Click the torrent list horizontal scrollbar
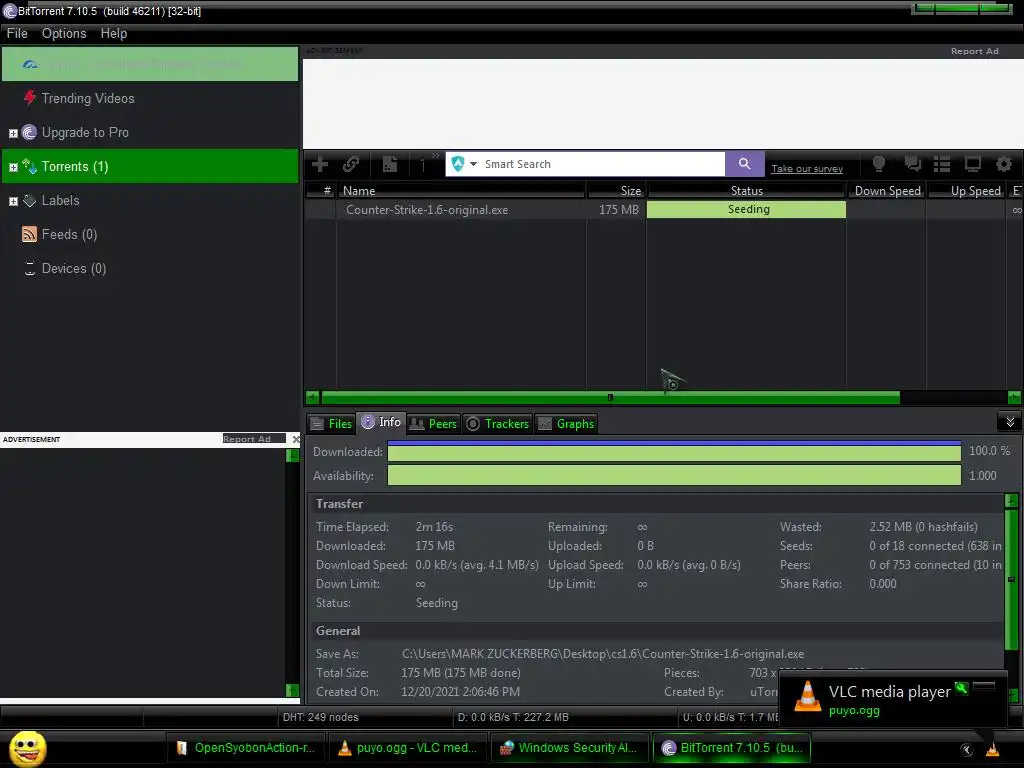The height and width of the screenshot is (768, 1024). click(x=610, y=398)
